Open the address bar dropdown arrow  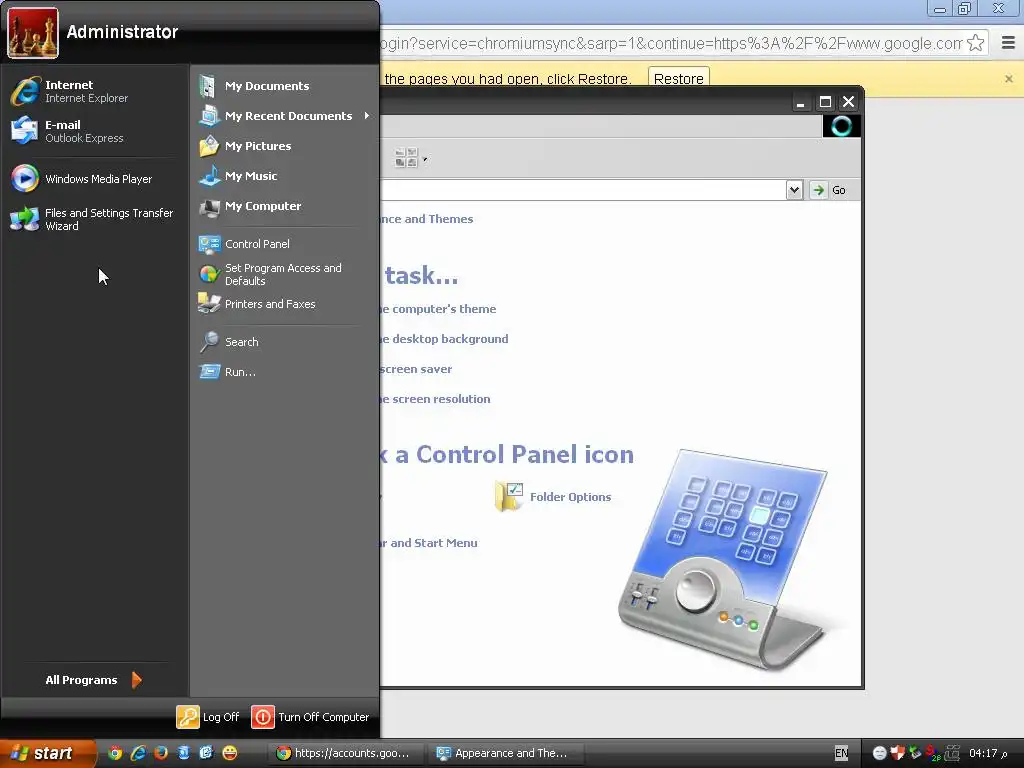pyautogui.click(x=794, y=190)
